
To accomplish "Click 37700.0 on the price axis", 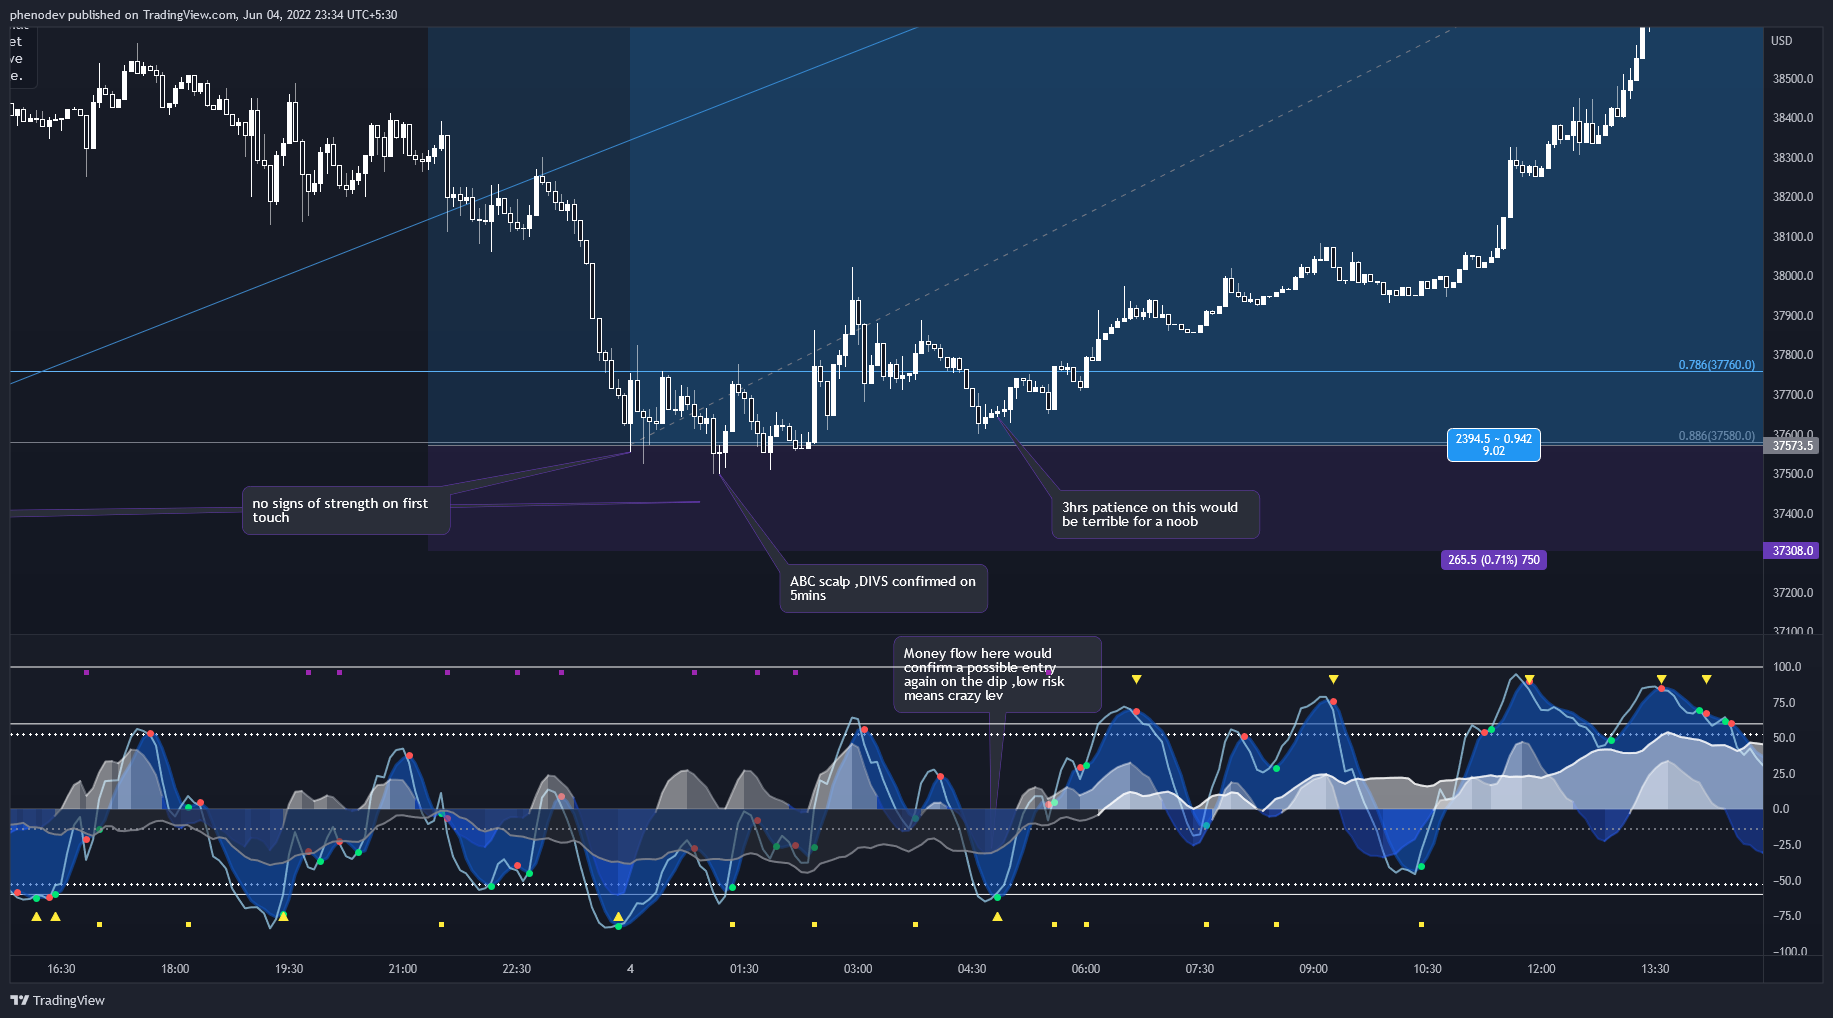I will (x=1793, y=395).
